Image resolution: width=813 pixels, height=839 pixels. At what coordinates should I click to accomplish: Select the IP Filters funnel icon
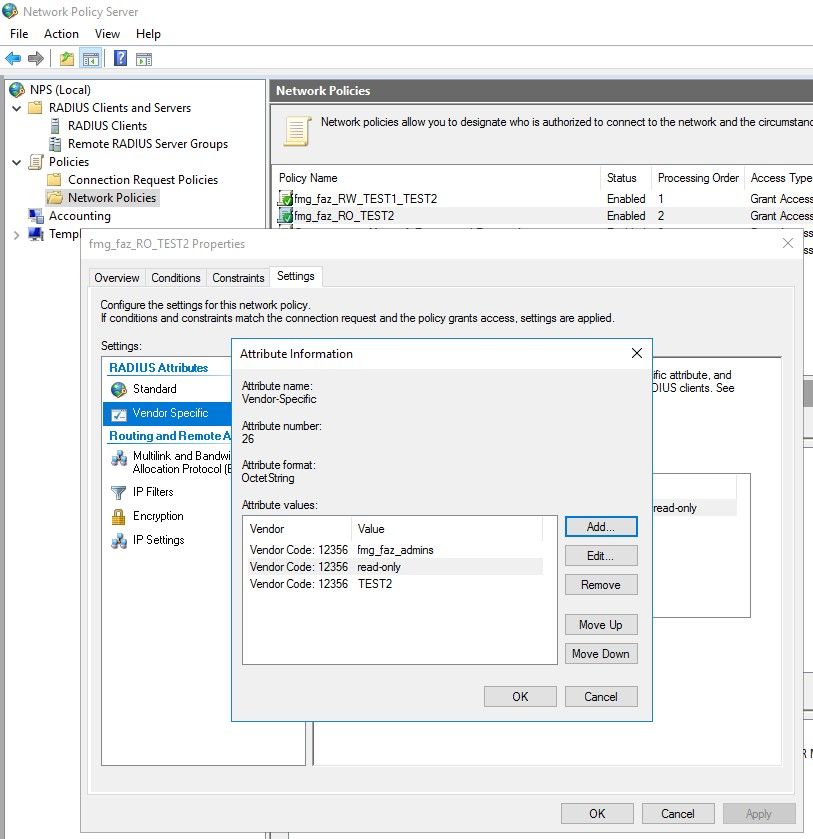click(x=119, y=492)
